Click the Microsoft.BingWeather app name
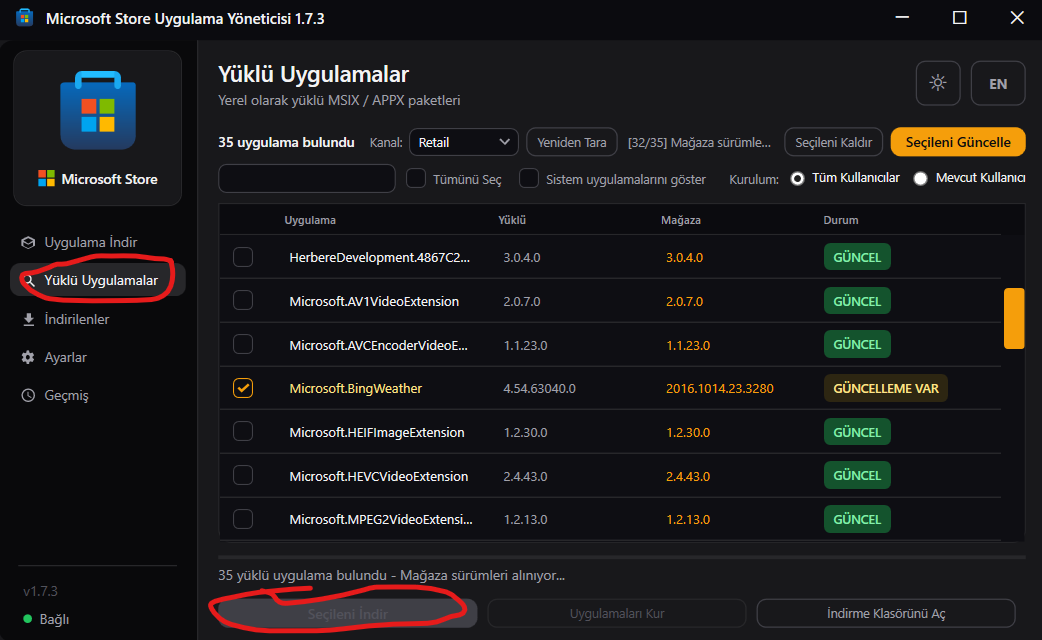1042x640 pixels. coord(356,388)
